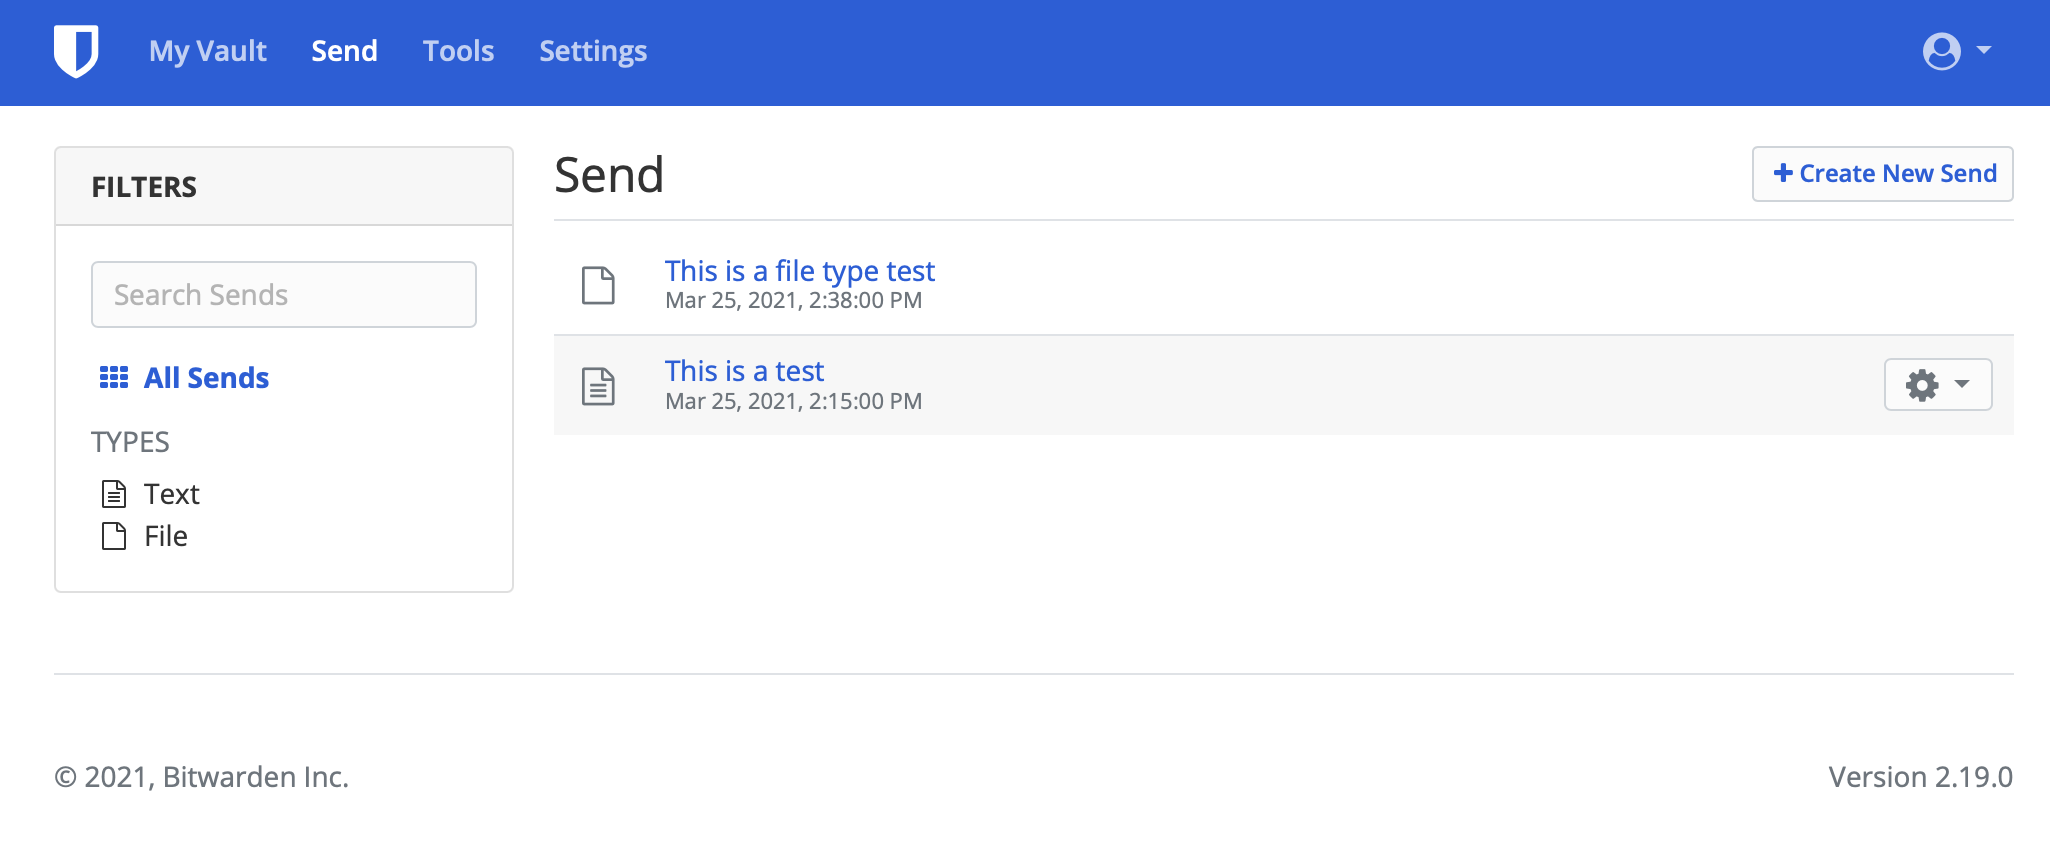This screenshot has height=854, width=2050.
Task: Switch to the Send tab
Action: tap(344, 51)
